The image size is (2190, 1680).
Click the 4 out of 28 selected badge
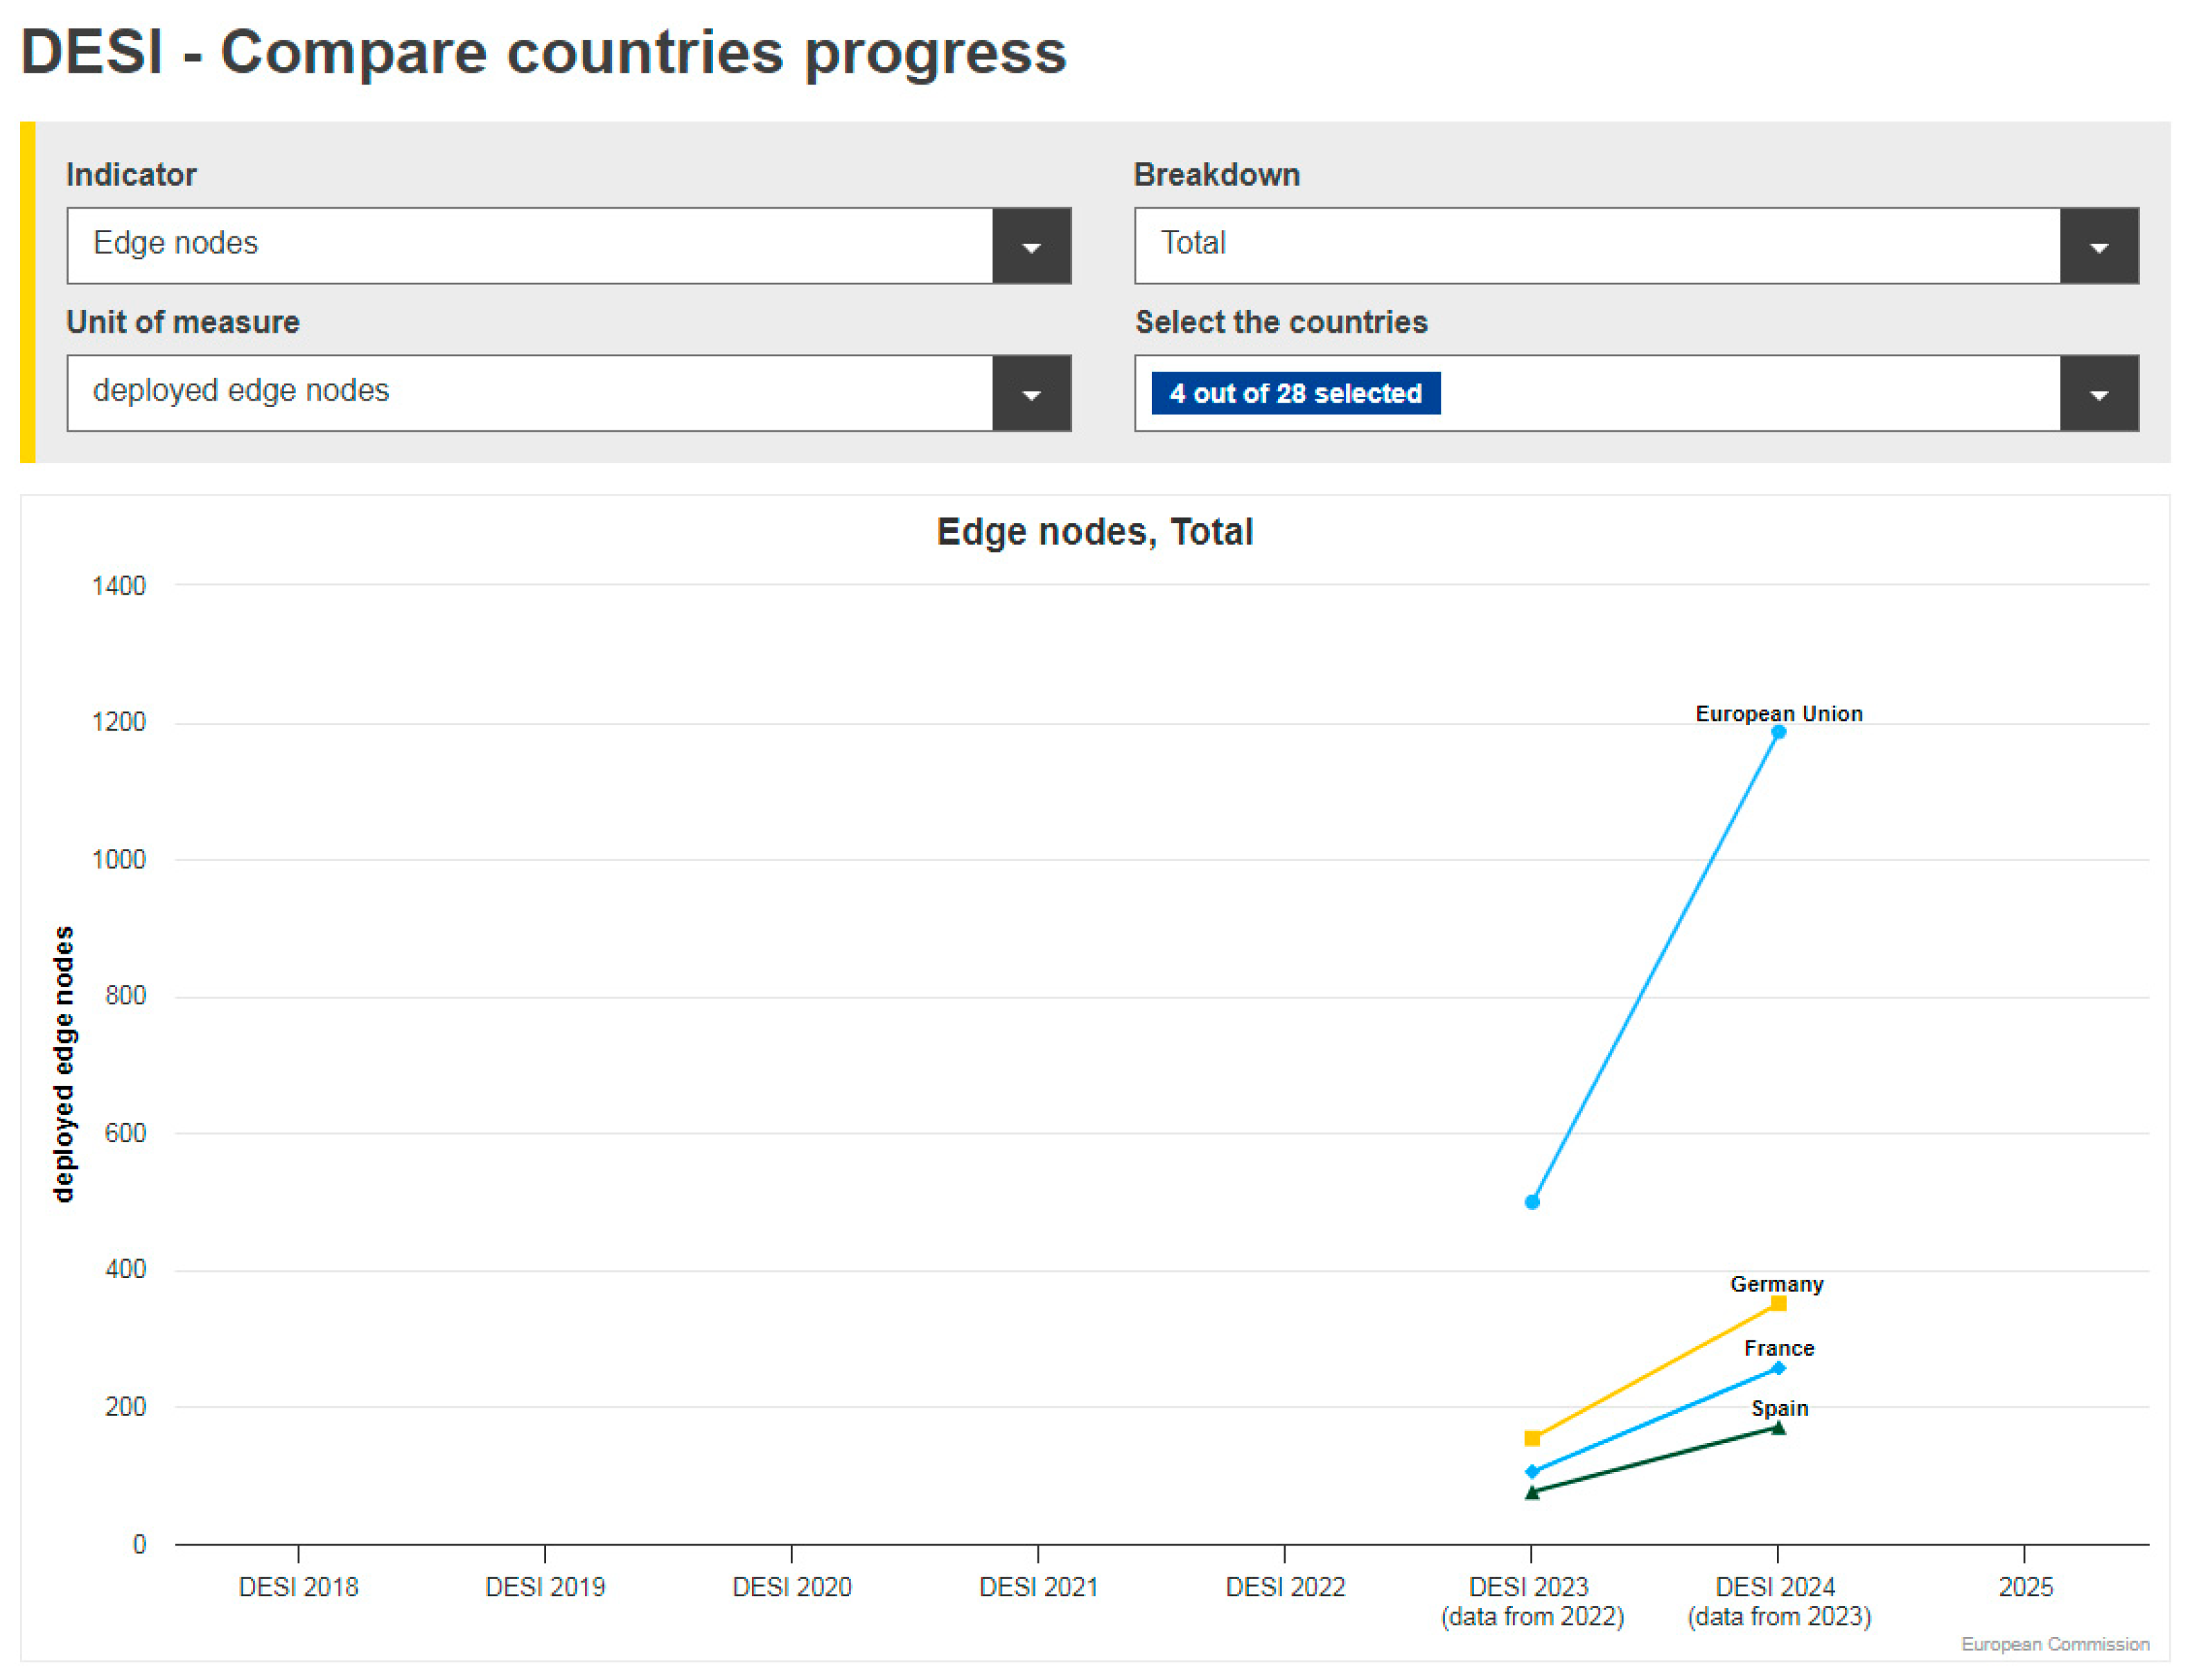tap(1295, 394)
